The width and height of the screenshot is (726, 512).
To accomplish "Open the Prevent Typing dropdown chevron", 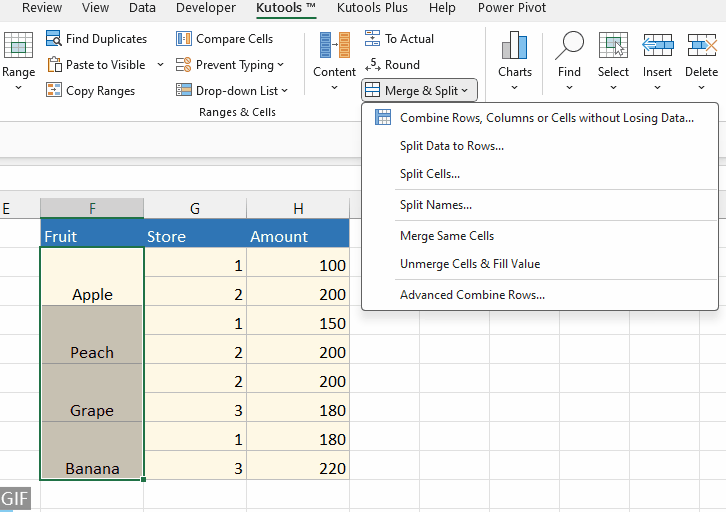I will 281,65.
